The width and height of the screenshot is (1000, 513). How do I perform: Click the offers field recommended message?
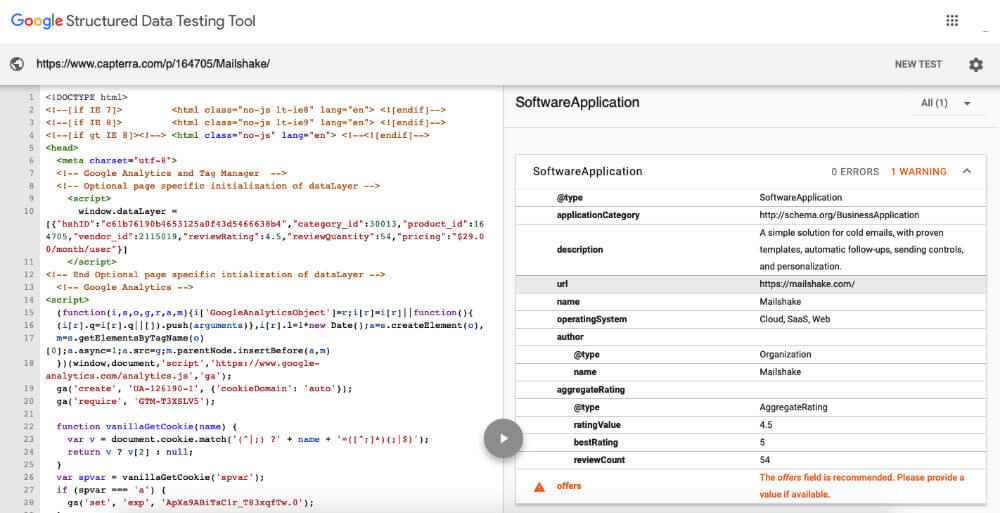[862, 486]
